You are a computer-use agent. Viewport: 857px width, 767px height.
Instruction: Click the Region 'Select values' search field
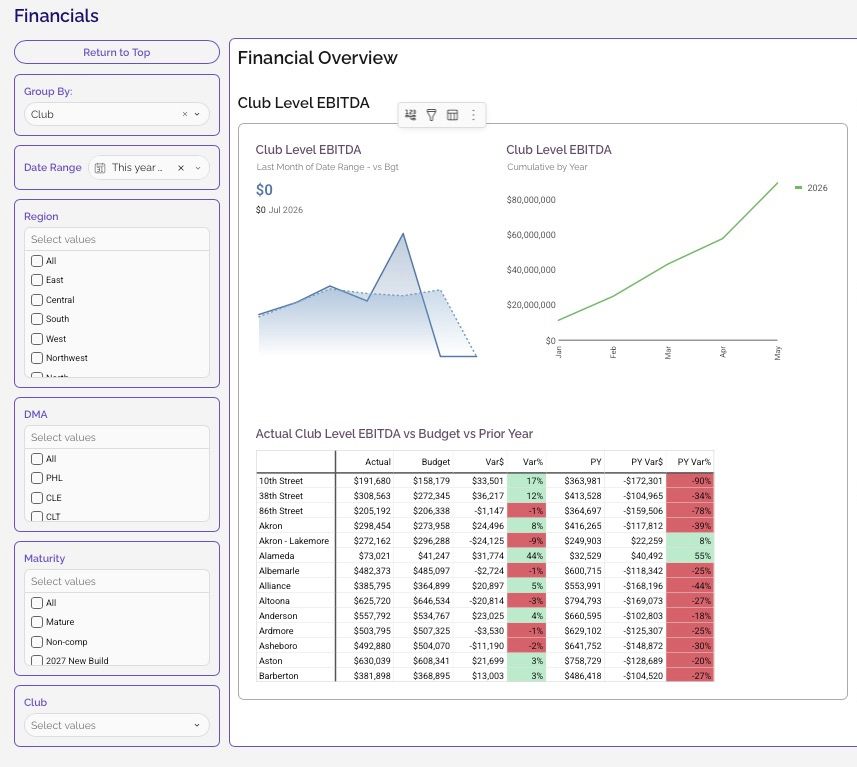[x=116, y=239]
